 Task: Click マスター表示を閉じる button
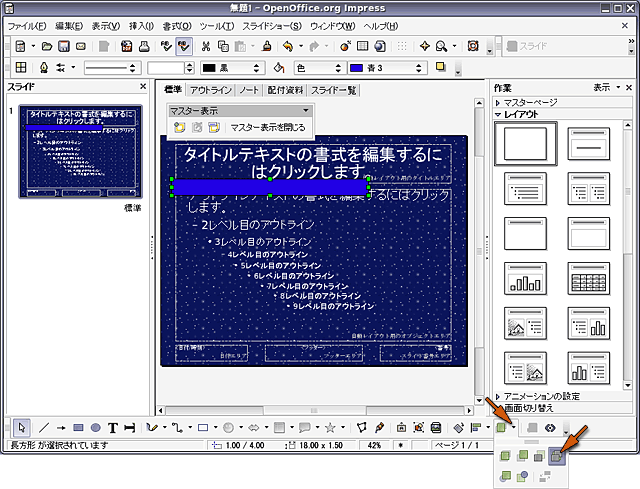click(268, 127)
